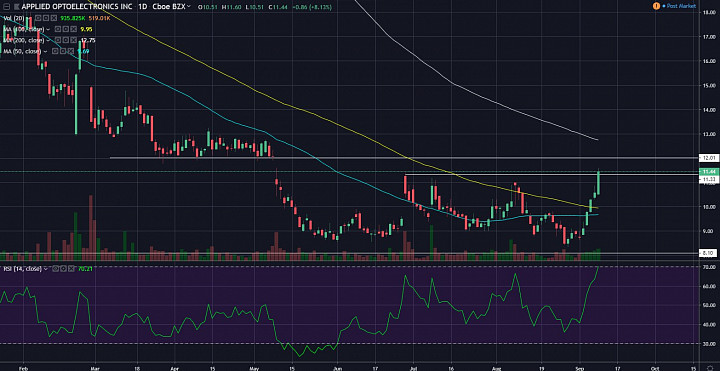
Task: Open settings for the RSI indicator
Action: coord(63,269)
